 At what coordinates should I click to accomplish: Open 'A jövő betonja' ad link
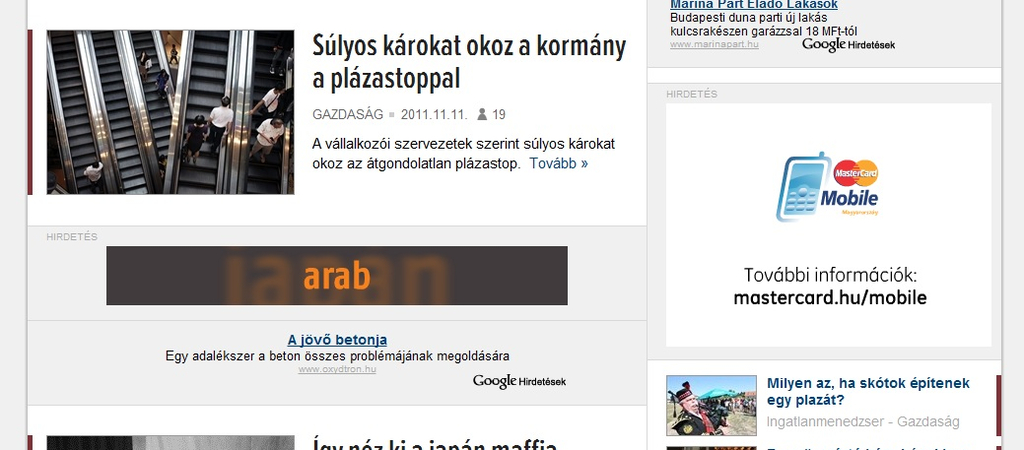[x=337, y=340]
